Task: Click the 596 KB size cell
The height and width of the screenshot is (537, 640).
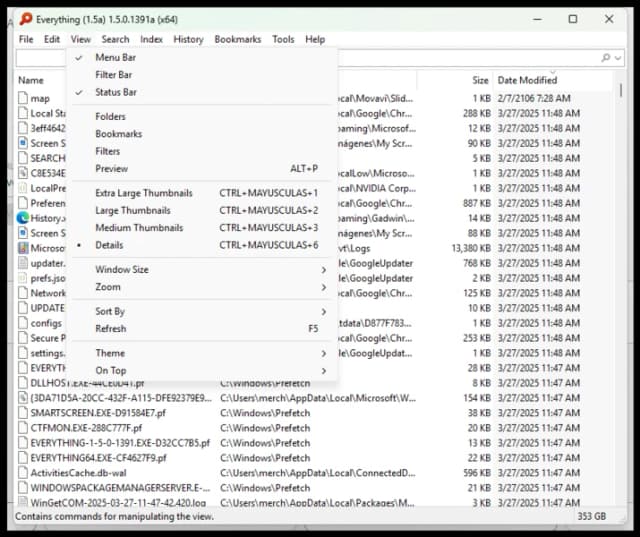Action: (x=477, y=473)
